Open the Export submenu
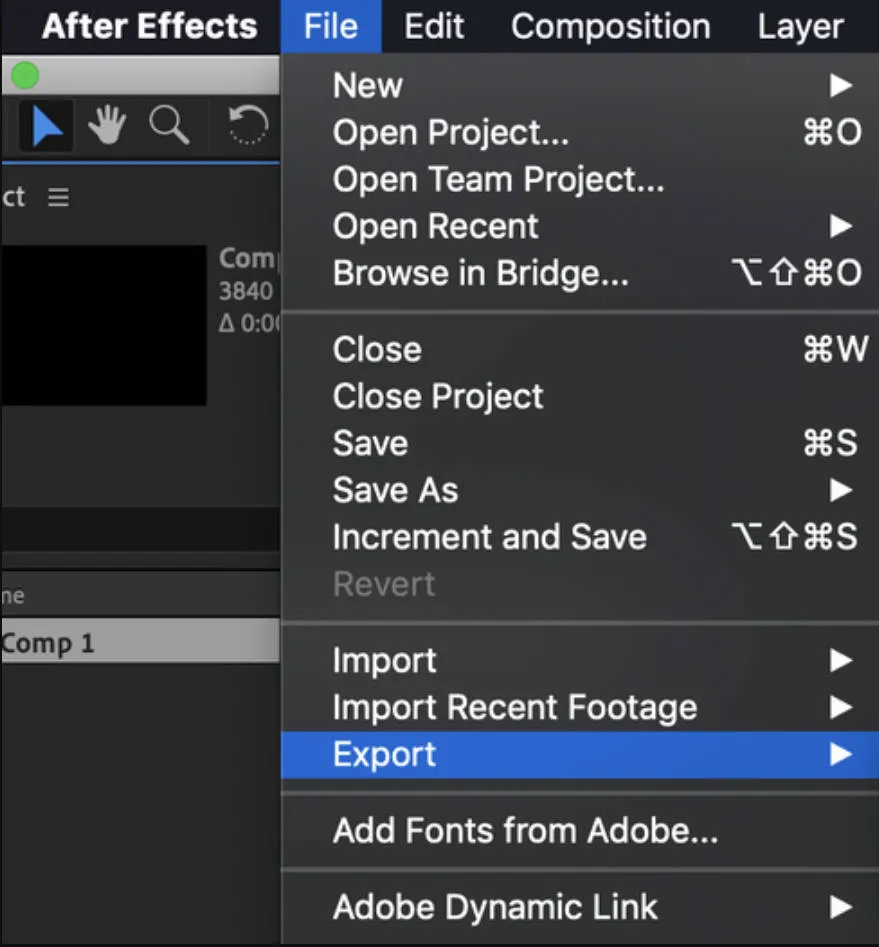 [x=383, y=754]
